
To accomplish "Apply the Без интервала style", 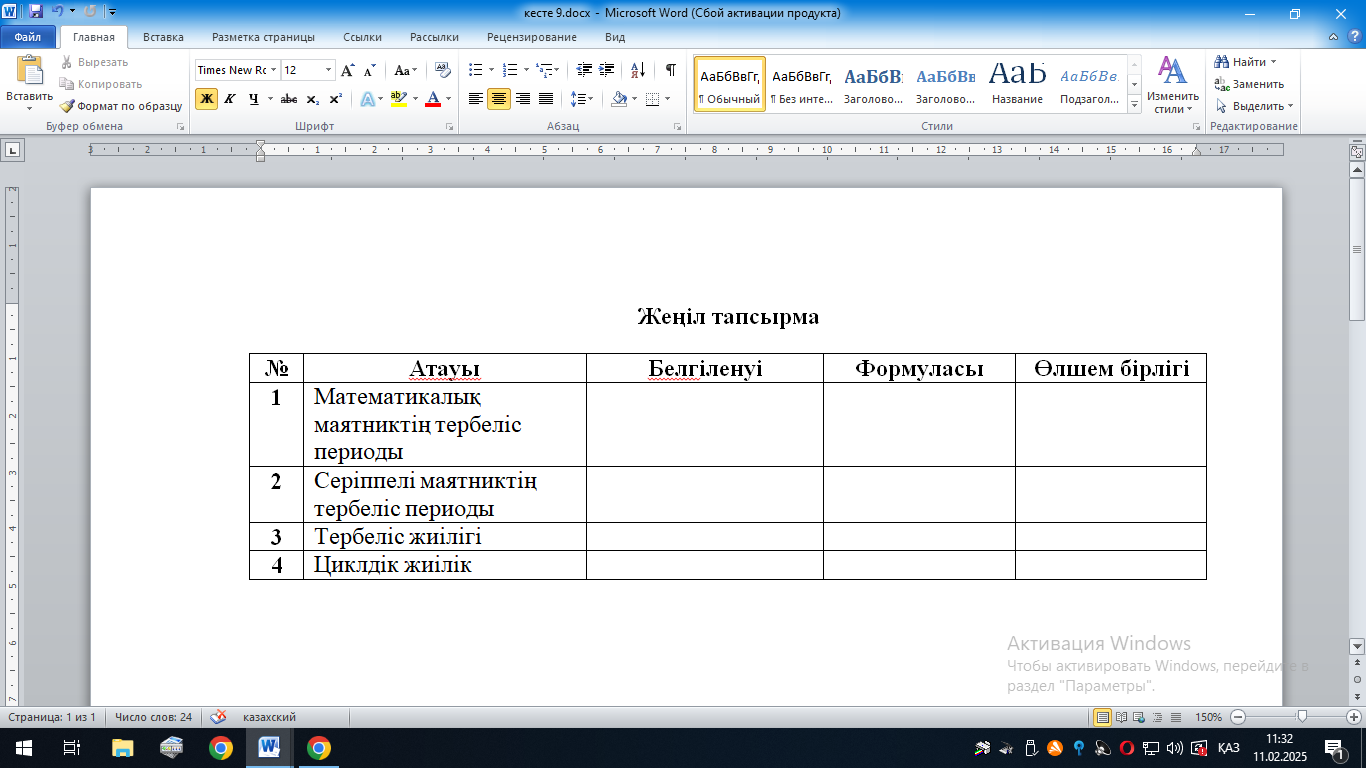I will click(x=802, y=84).
